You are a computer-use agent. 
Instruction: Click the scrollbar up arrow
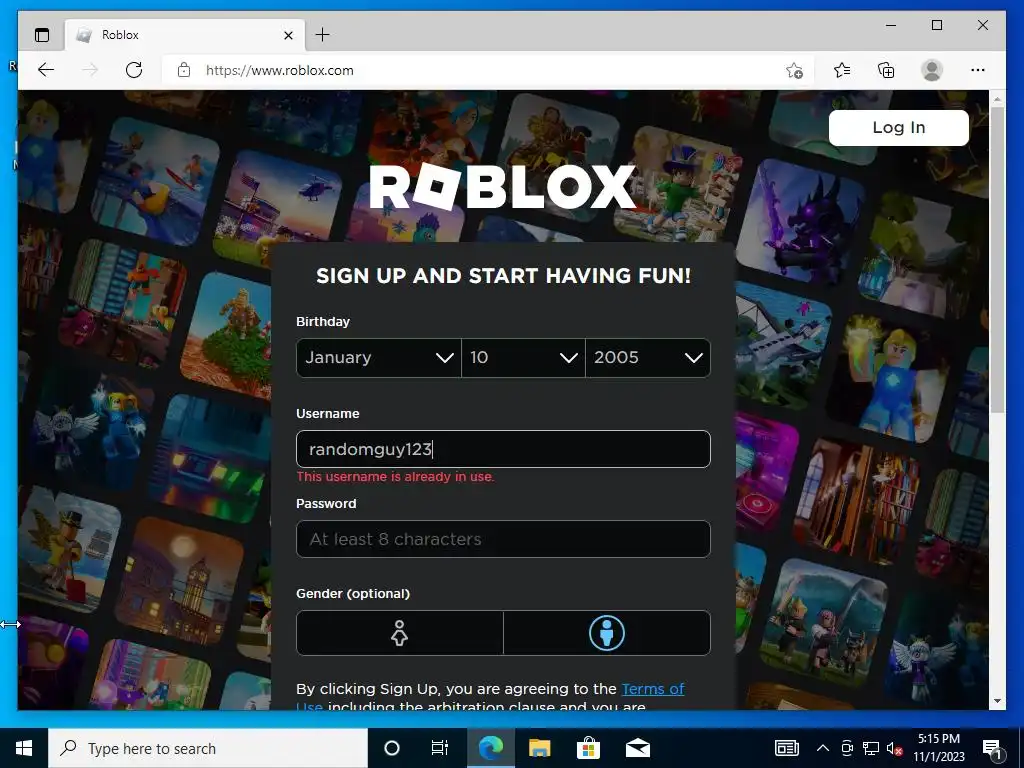click(997, 99)
